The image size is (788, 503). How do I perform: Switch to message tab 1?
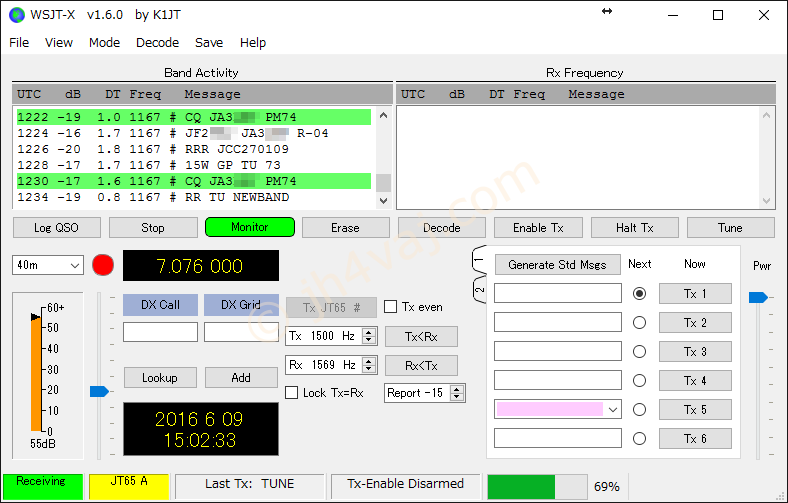coord(479,260)
